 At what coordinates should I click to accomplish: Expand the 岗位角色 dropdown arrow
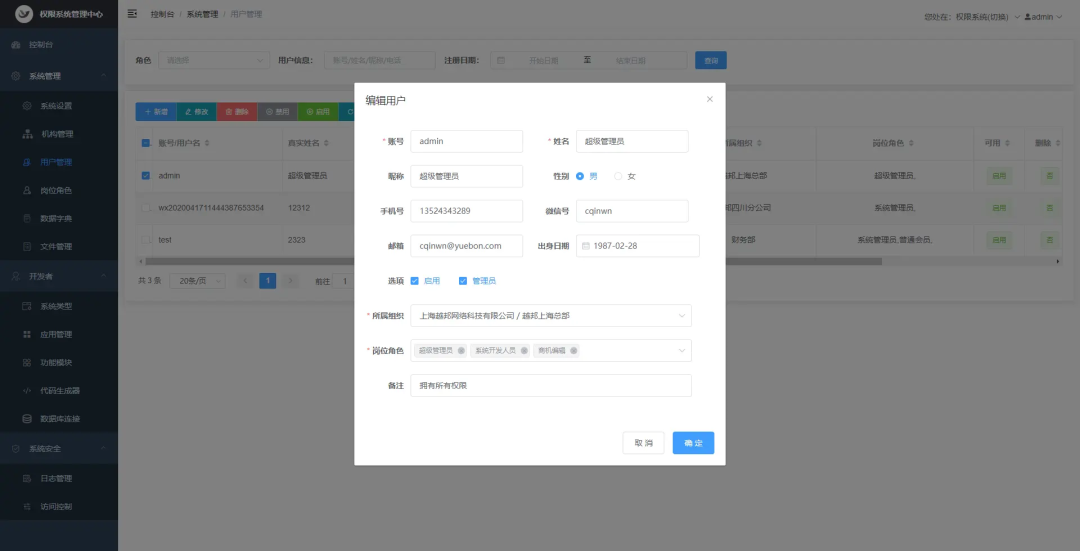coord(682,351)
